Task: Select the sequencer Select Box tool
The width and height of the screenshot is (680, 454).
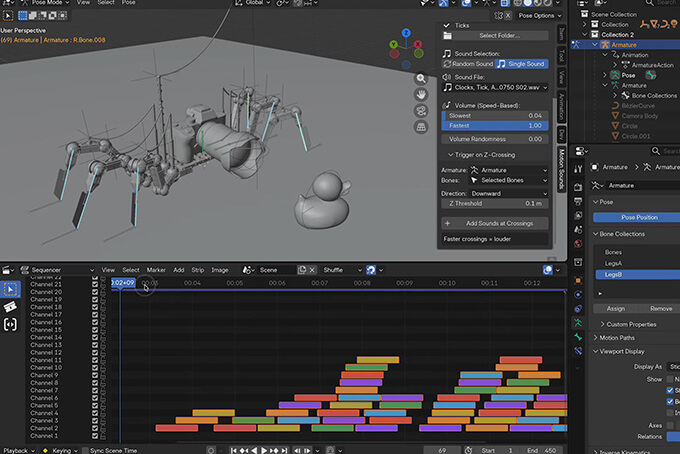Action: (x=11, y=289)
